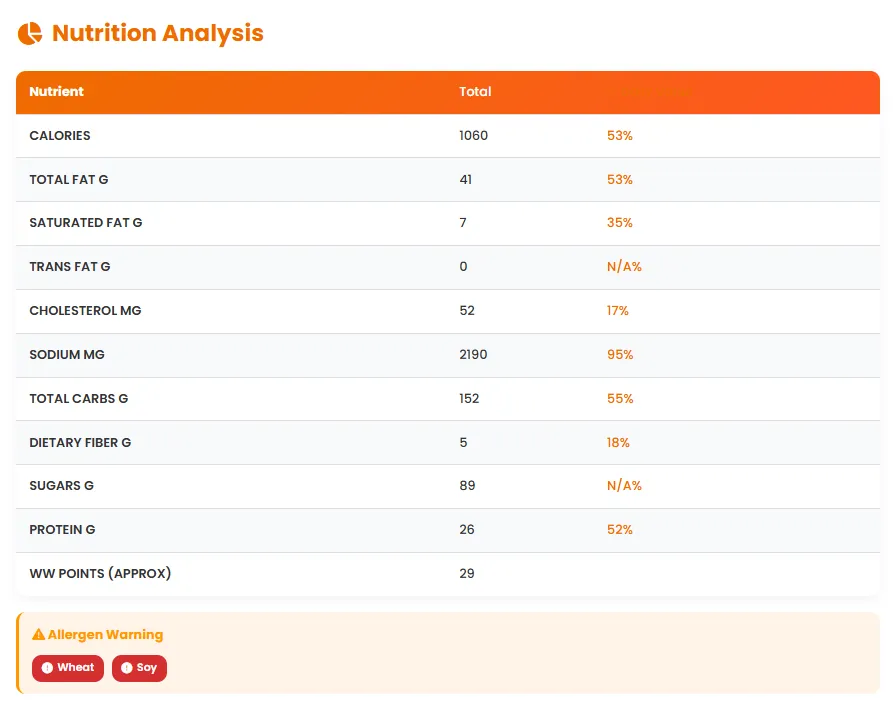The image size is (893, 707).
Task: Click the Sodium 95% daily value
Action: coord(619,355)
